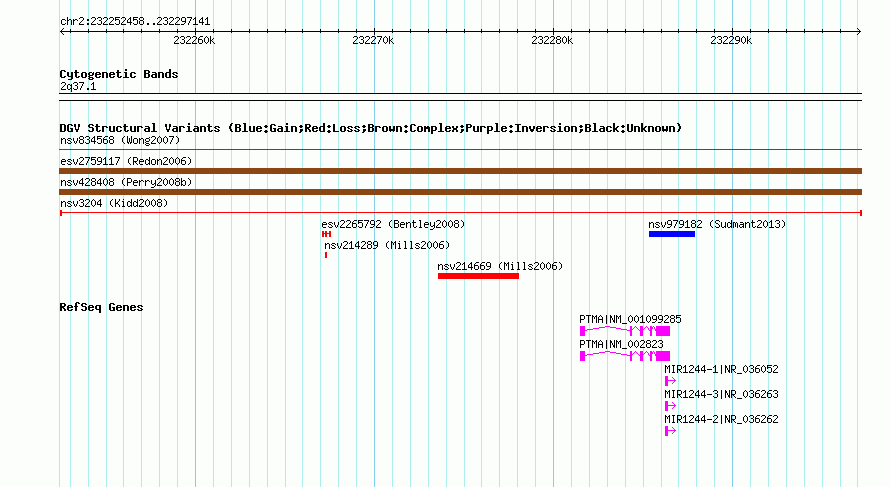Select the tiny red nsv214289 marker
Viewport: 890px width, 487px height.
(326, 255)
